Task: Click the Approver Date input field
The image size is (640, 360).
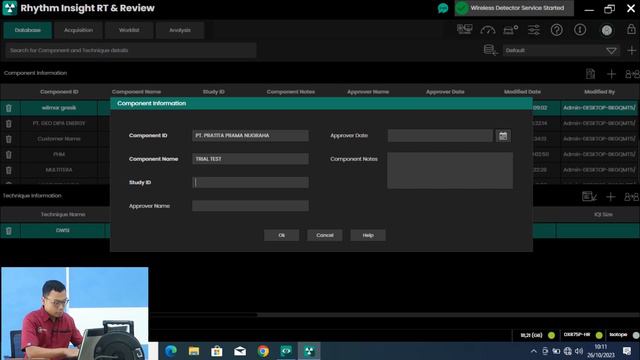Action: tap(440, 136)
